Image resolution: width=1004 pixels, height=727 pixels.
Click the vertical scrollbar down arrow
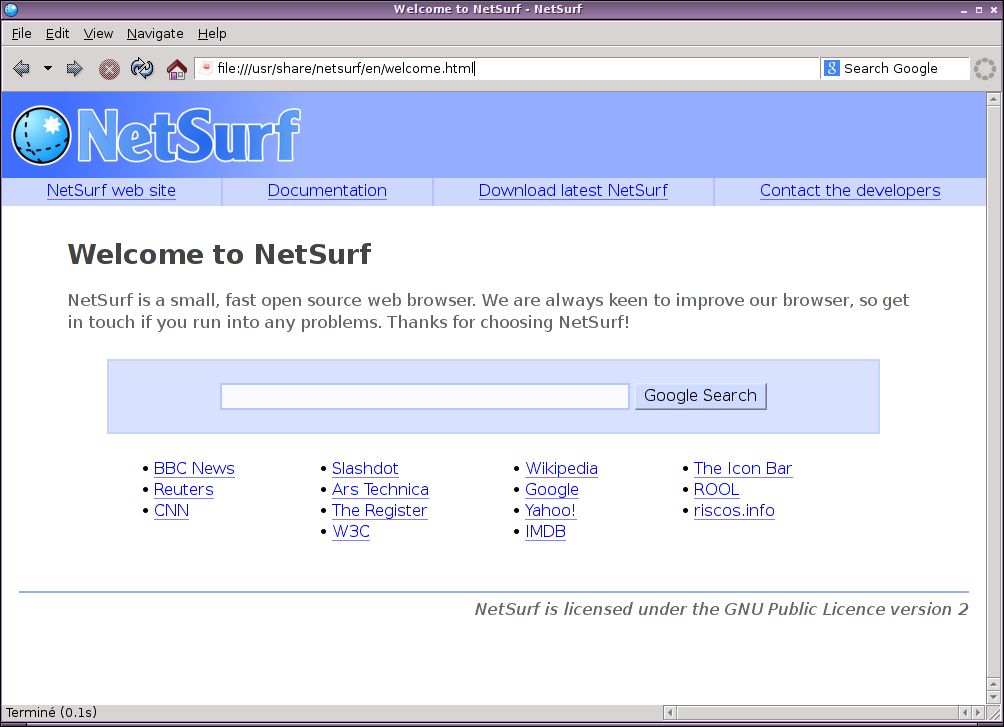[x=993, y=698]
